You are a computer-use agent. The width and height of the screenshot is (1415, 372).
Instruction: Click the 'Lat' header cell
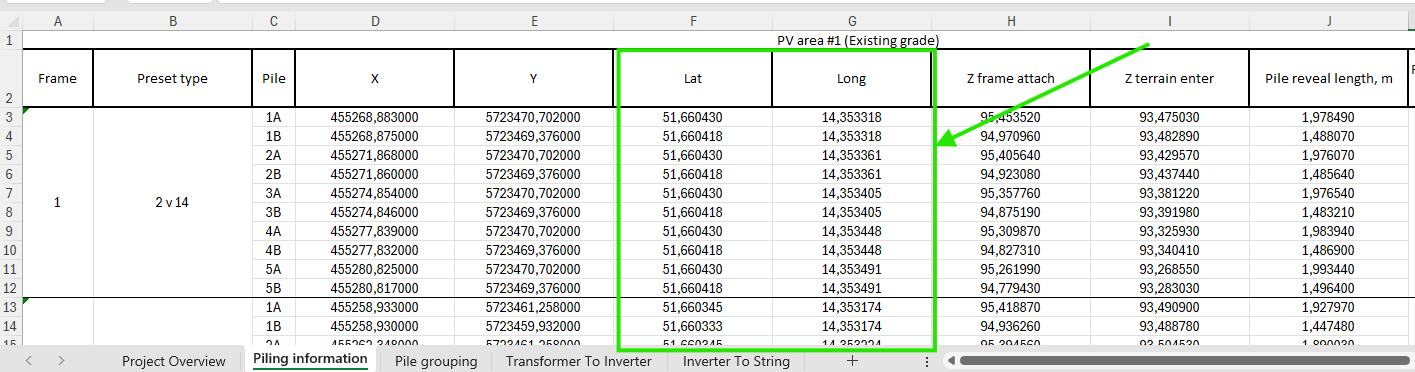tap(693, 79)
